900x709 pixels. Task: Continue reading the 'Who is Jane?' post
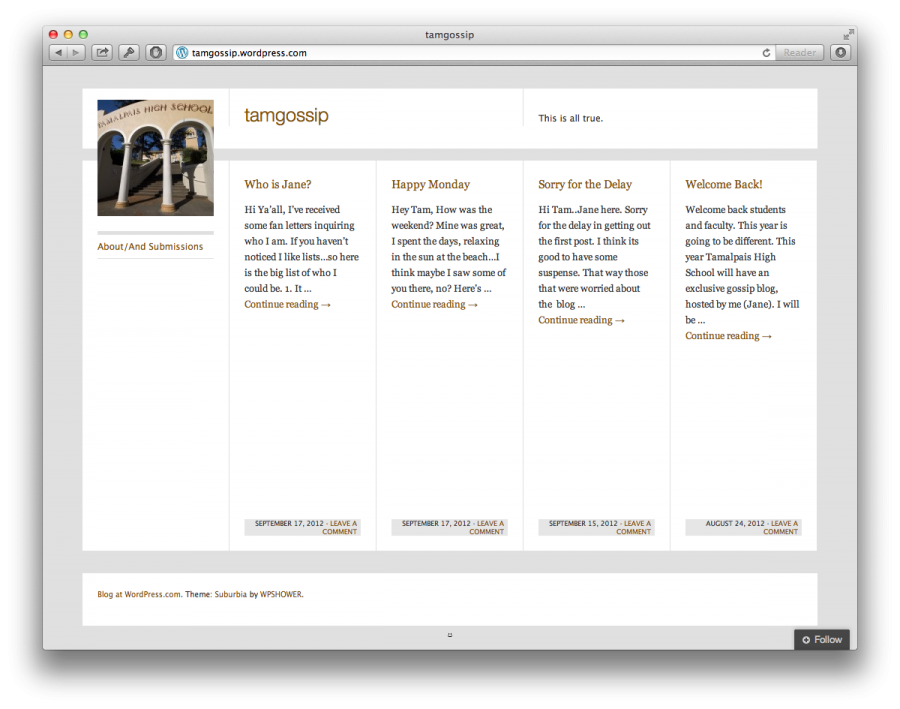click(288, 304)
